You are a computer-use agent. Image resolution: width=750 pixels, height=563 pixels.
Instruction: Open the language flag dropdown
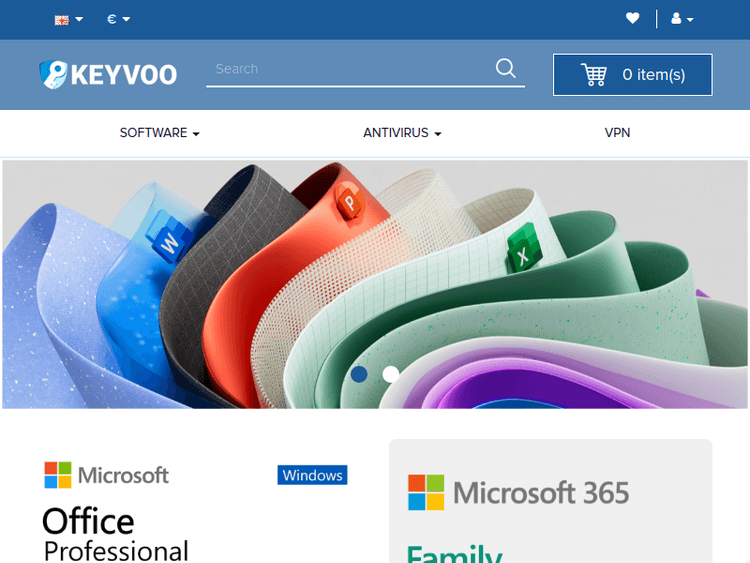[x=68, y=20]
